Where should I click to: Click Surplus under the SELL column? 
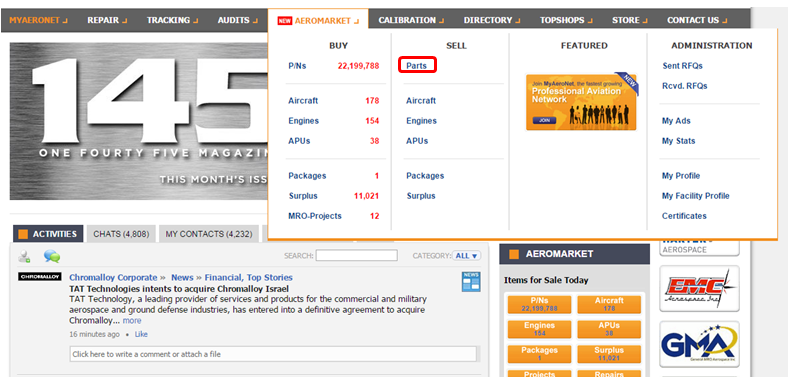[x=421, y=196]
